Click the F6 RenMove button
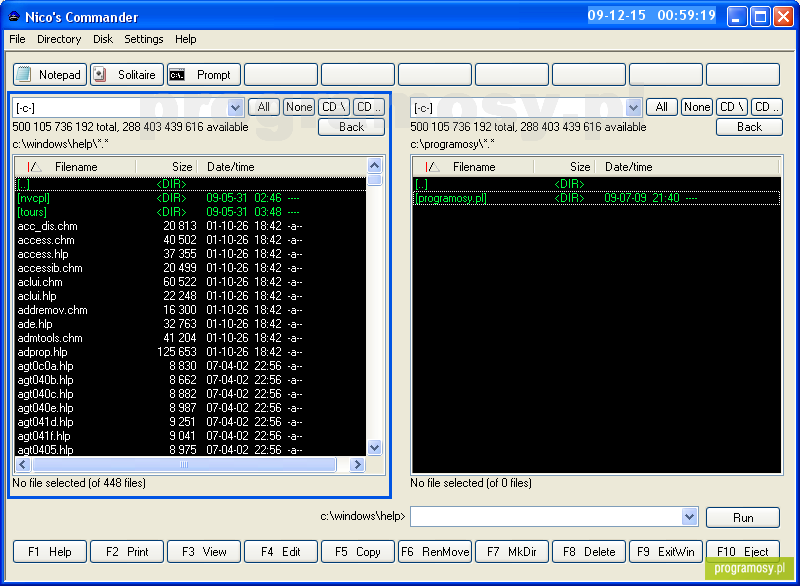The image size is (800, 586). tap(435, 552)
